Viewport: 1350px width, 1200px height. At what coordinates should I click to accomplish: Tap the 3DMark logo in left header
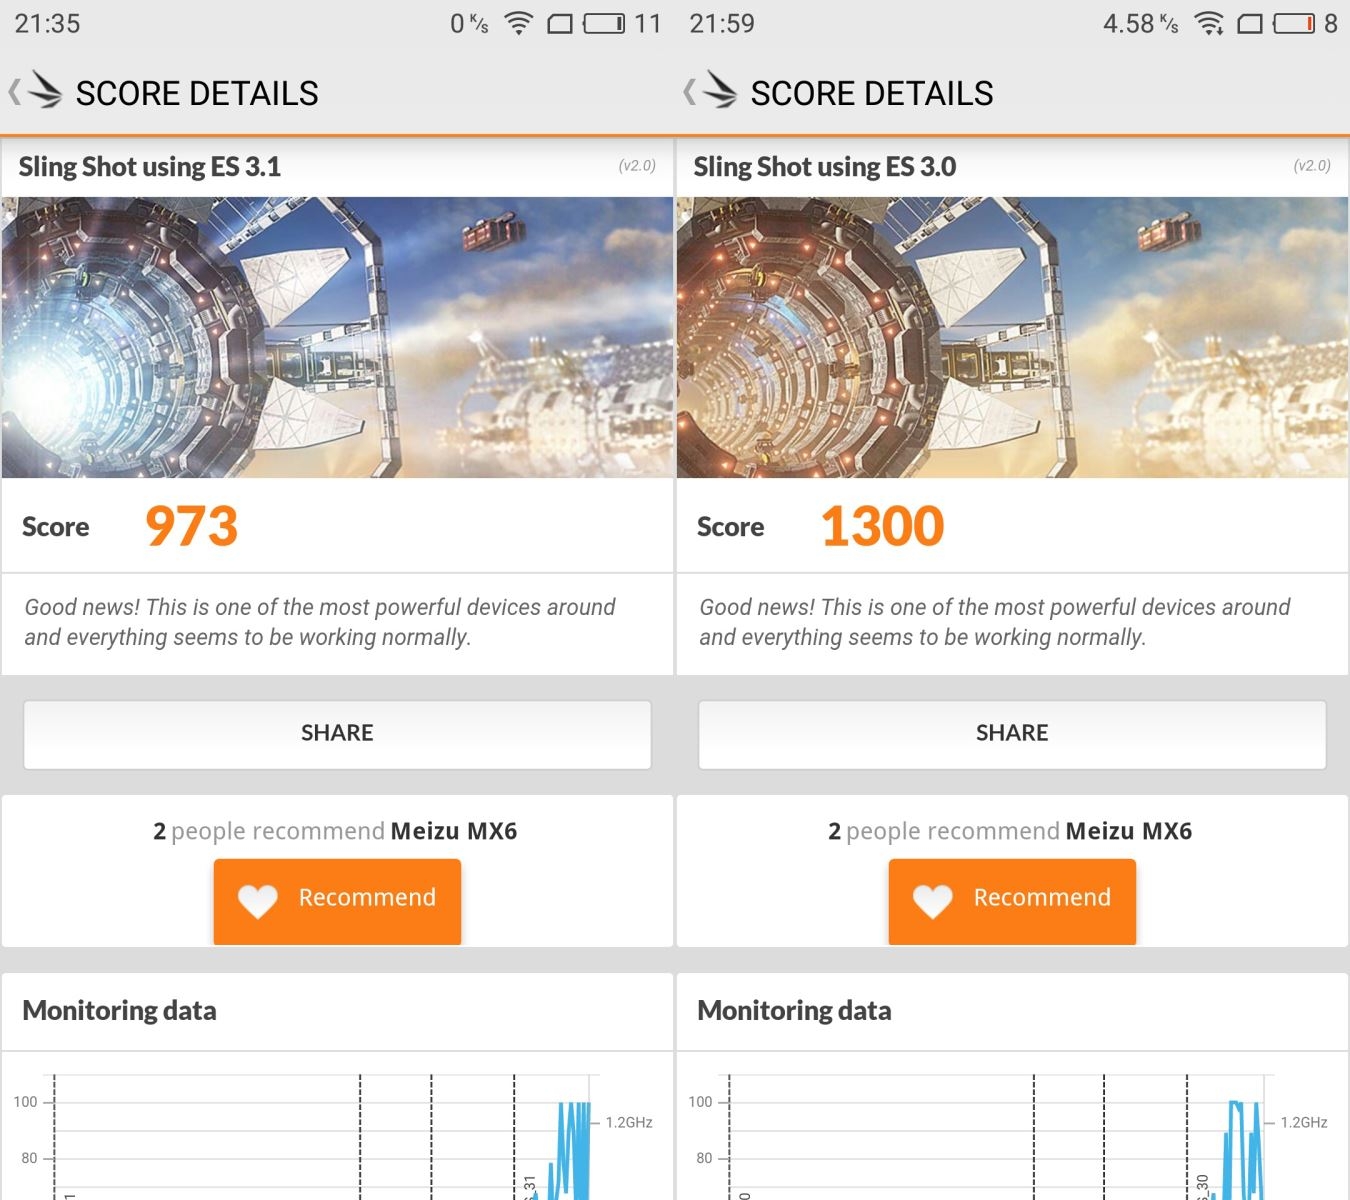pyautogui.click(x=45, y=90)
